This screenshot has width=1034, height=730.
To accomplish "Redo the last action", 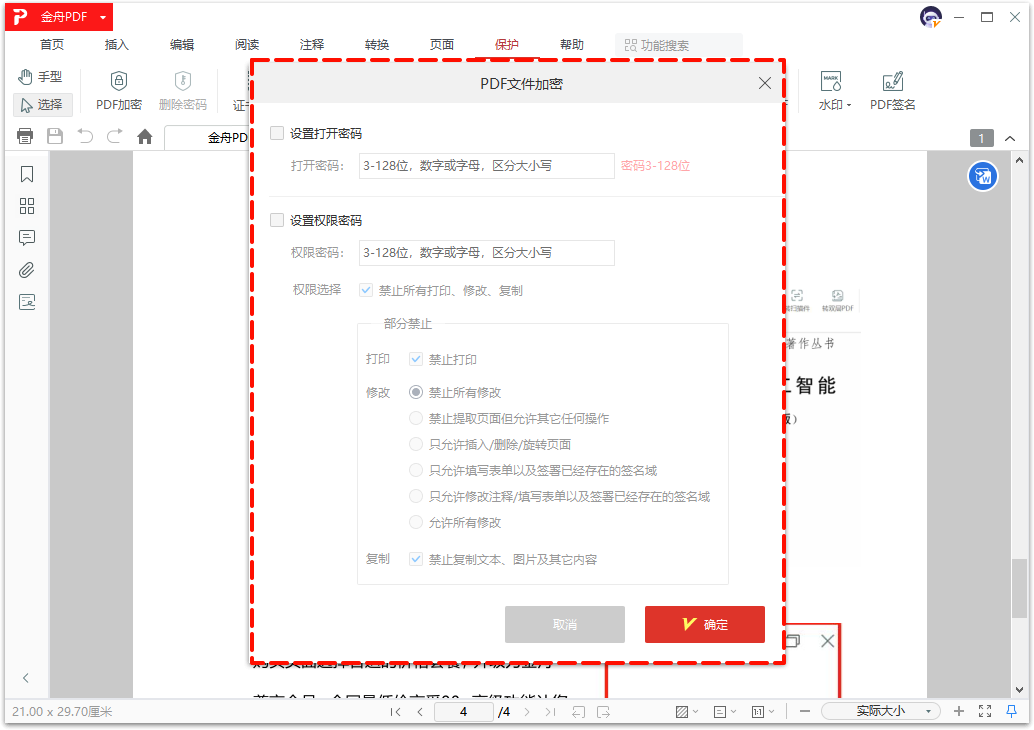I will point(115,137).
